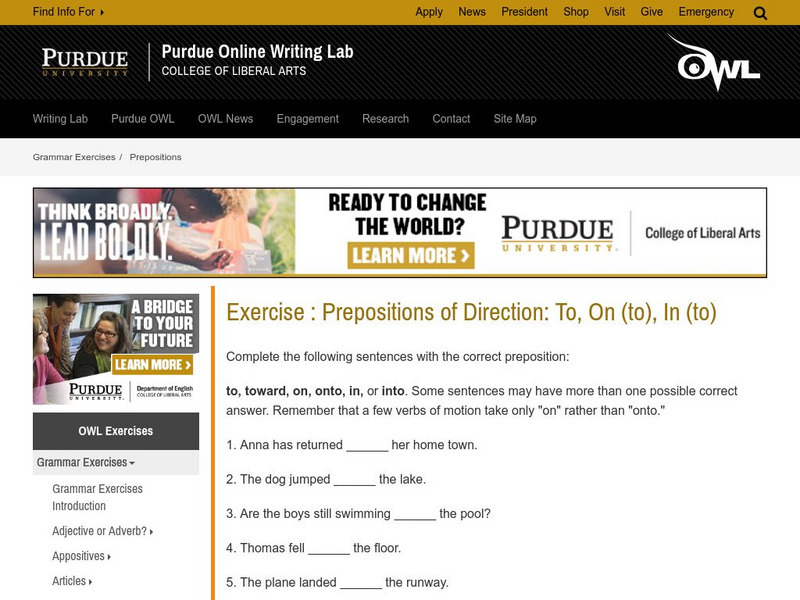
Task: Open Contact navigation item
Action: pyautogui.click(x=451, y=119)
